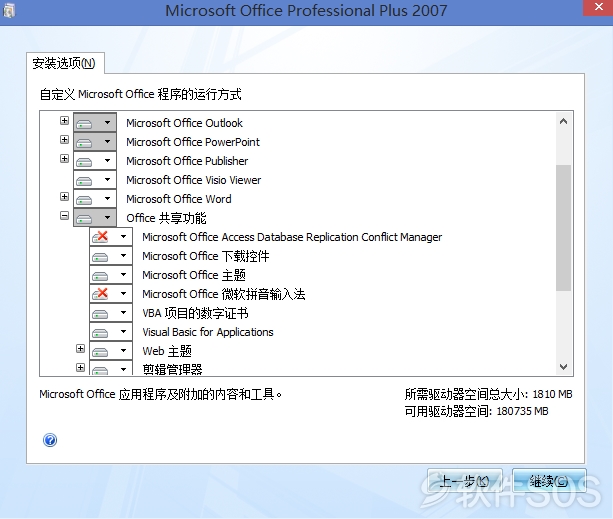
Task: Click red X icon beside 微软拼音输入法
Action: click(x=100, y=294)
